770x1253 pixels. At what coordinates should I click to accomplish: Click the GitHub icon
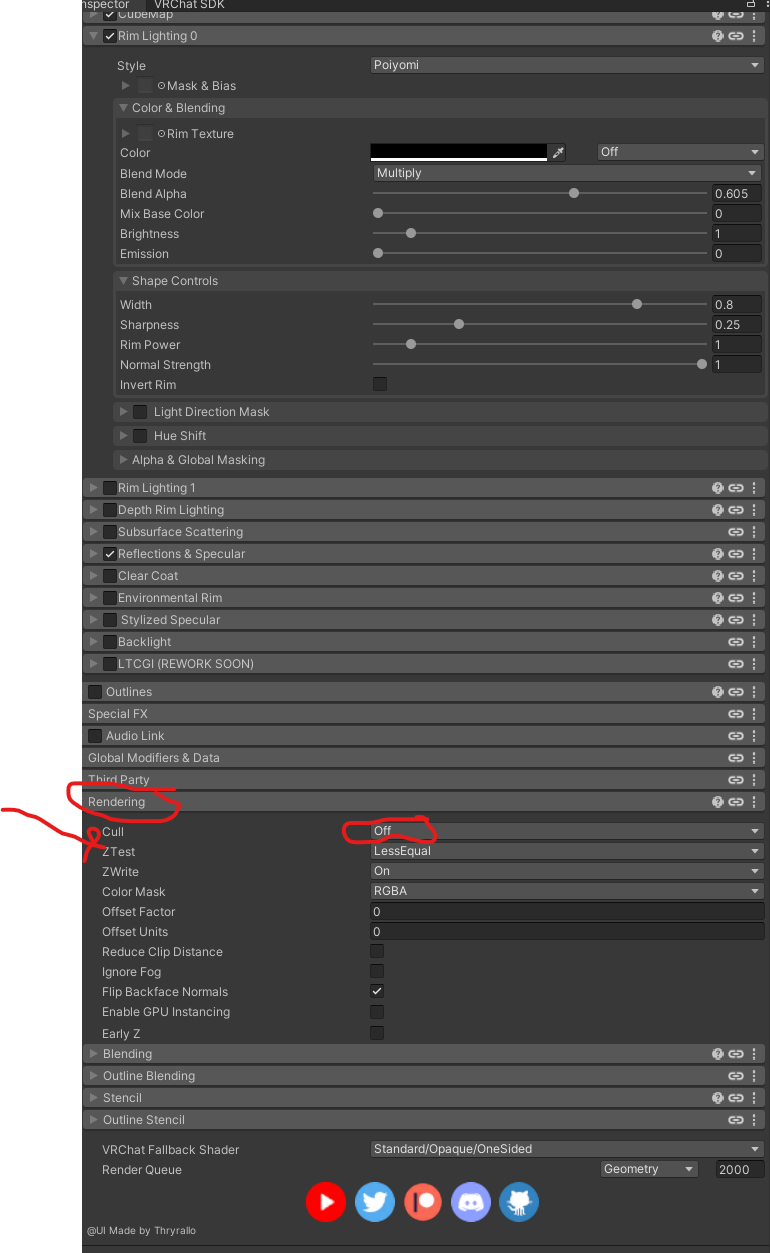[x=519, y=1202]
